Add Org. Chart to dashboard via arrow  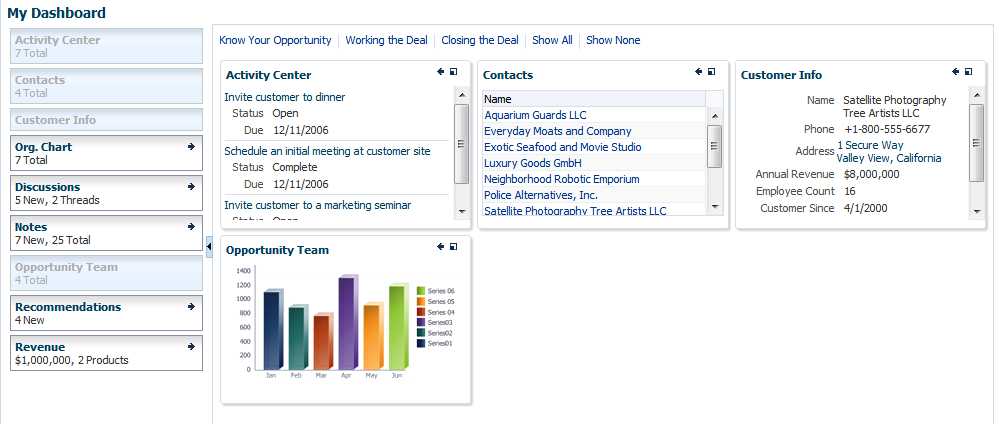point(191,147)
